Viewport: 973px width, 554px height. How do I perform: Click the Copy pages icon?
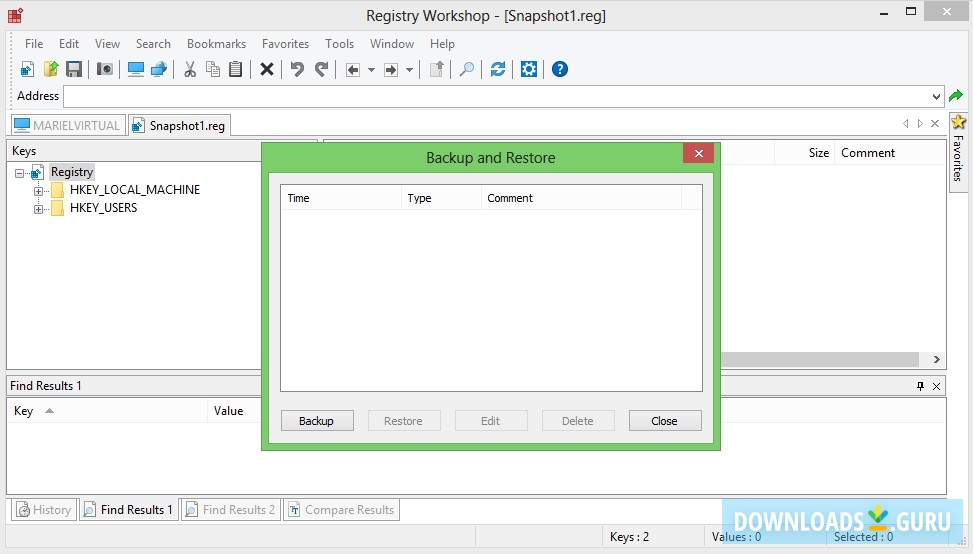213,69
